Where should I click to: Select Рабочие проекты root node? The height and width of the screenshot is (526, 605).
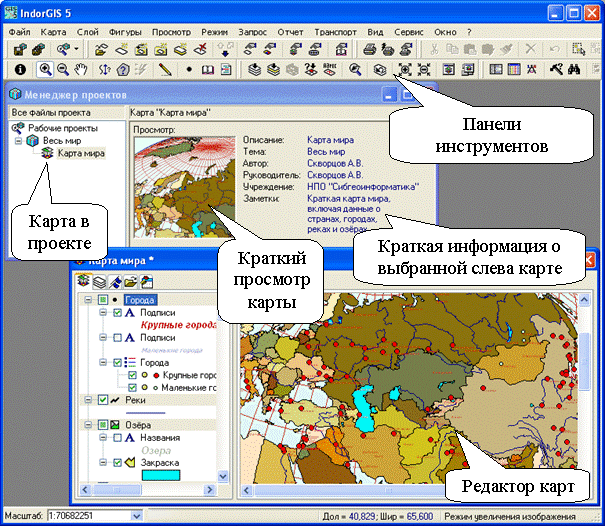point(61,128)
